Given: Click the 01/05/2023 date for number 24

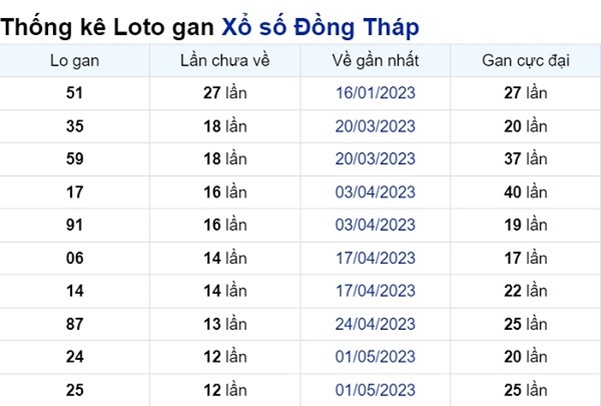Looking at the screenshot, I should (376, 357).
